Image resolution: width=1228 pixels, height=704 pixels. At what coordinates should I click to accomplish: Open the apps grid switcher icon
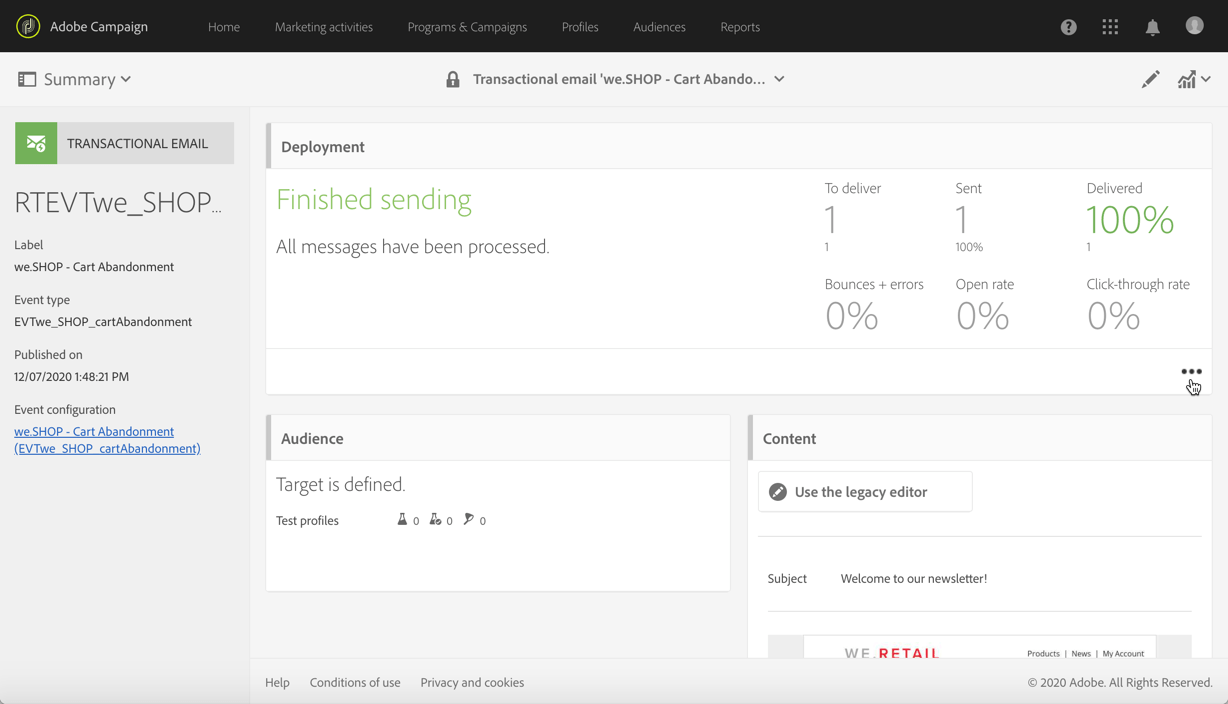click(1110, 27)
